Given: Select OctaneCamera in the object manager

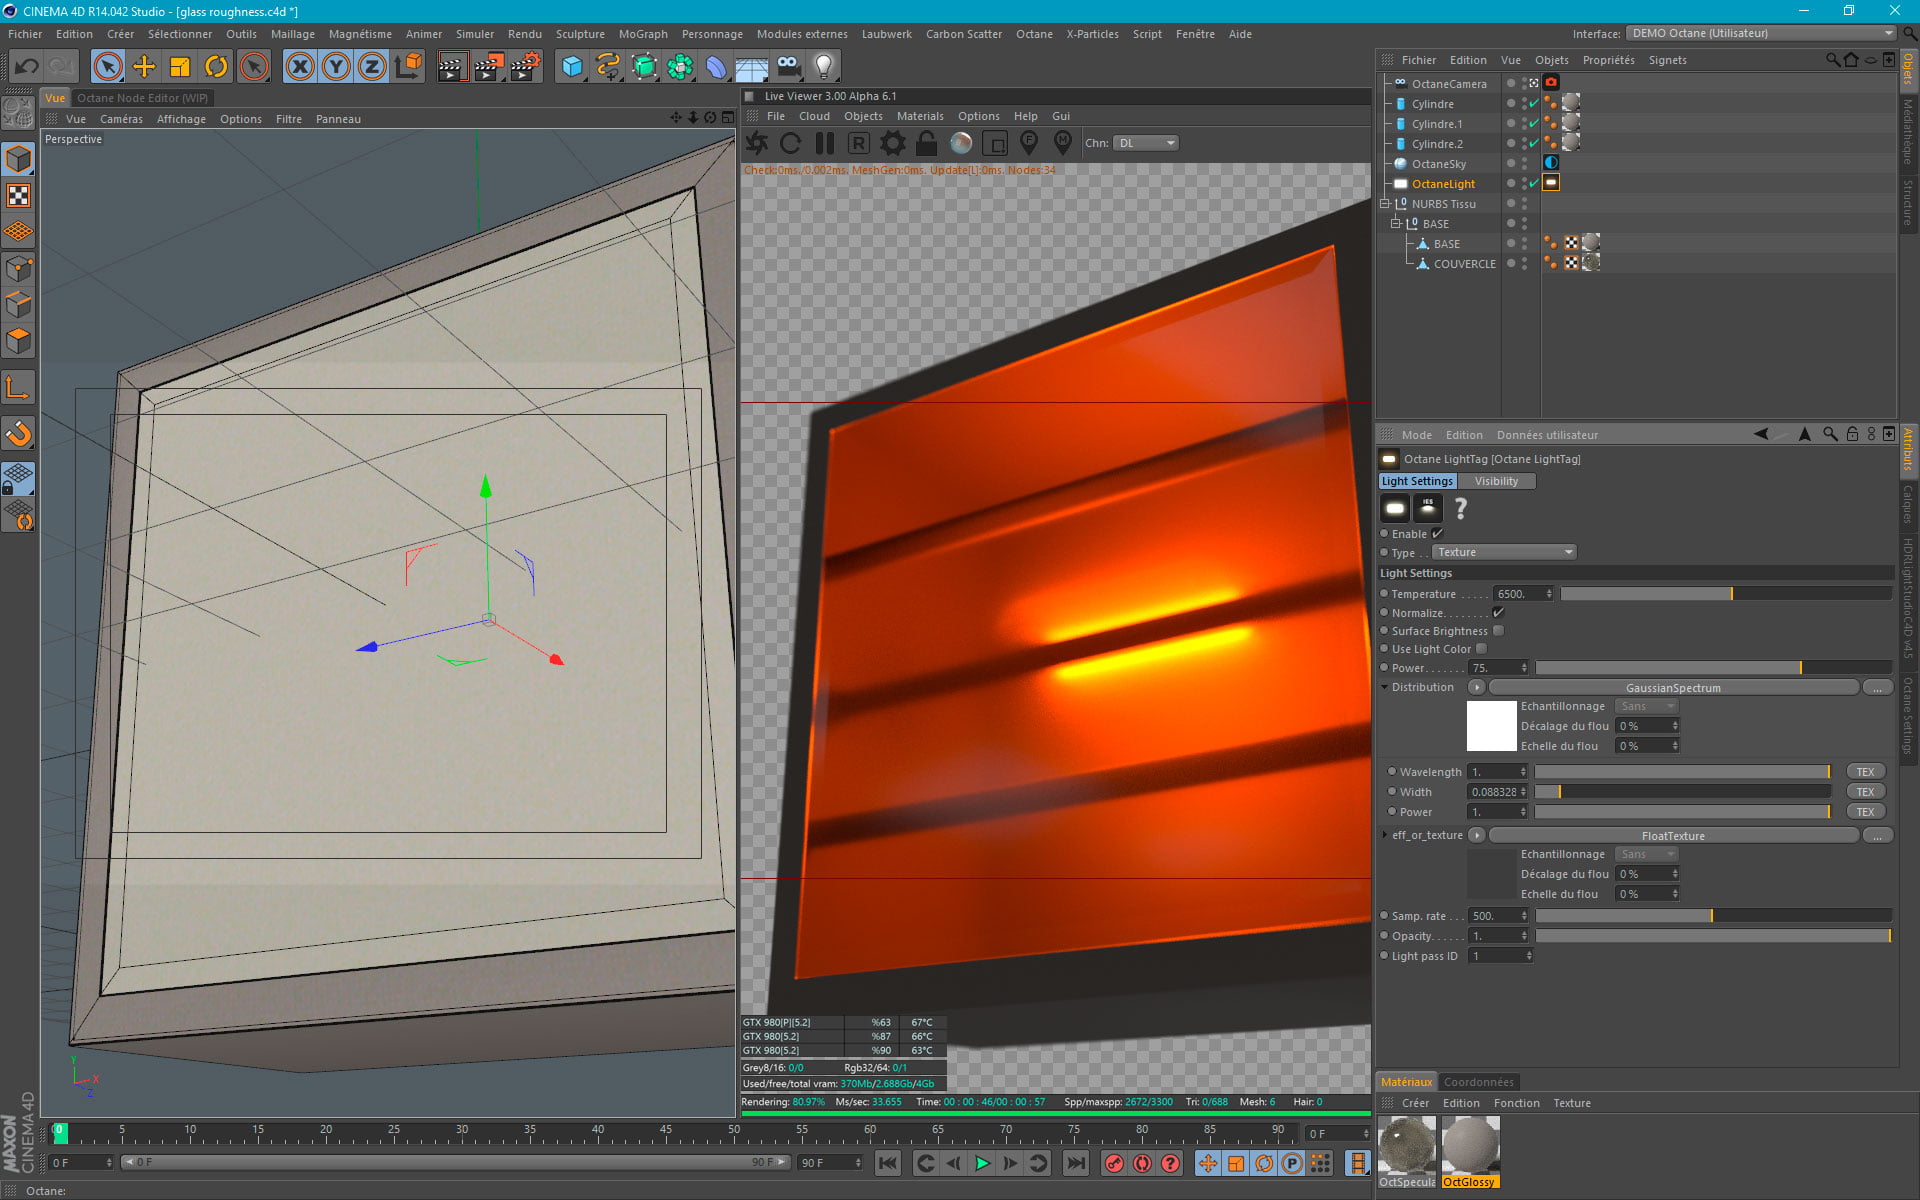Looking at the screenshot, I should 1449,84.
